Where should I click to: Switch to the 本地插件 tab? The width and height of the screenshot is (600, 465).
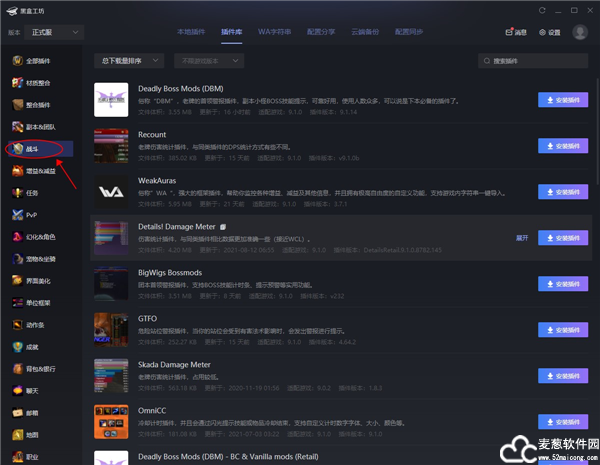click(x=191, y=32)
